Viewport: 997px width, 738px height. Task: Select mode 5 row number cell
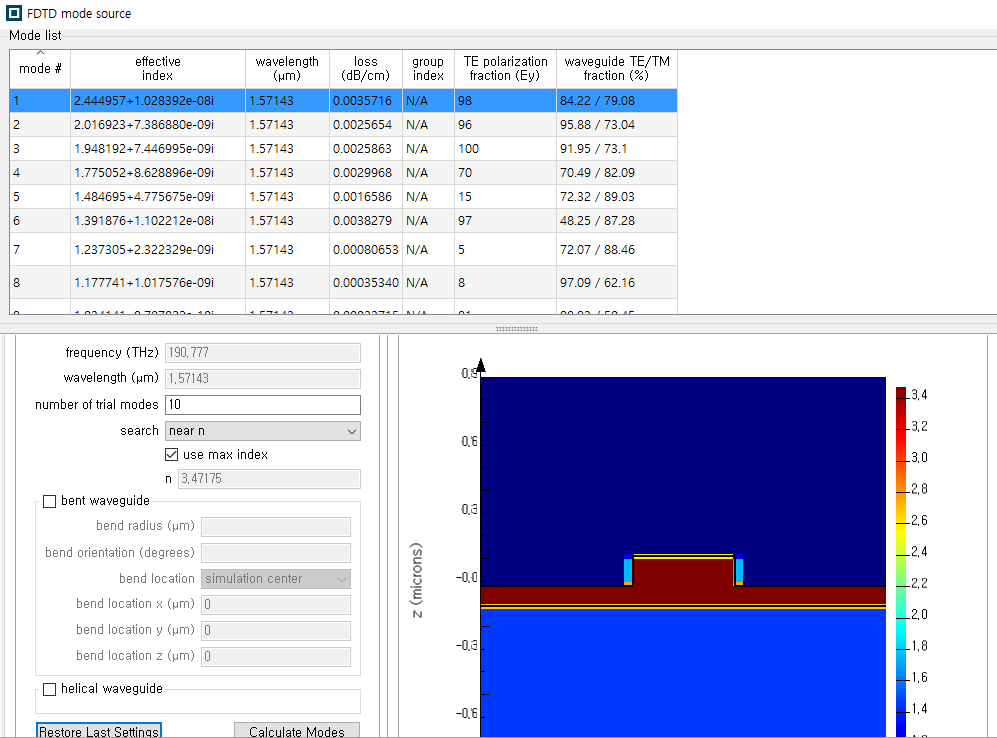[40, 197]
